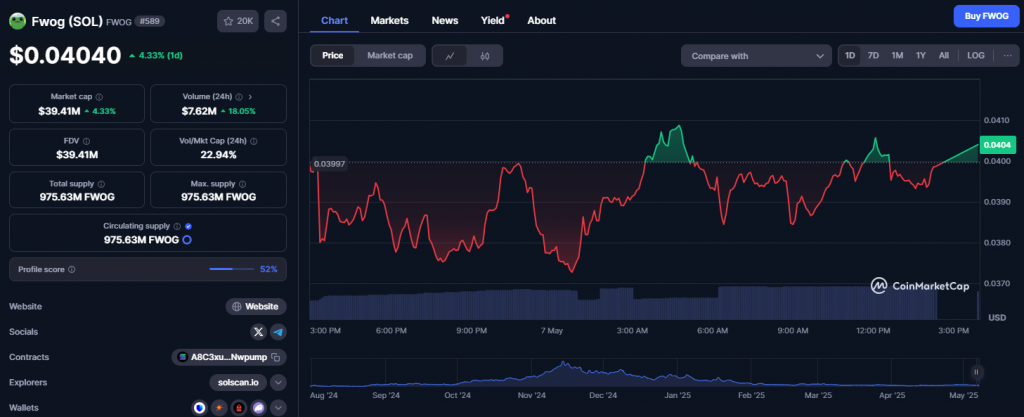Open the chart more options ellipsis
The height and width of the screenshot is (417, 1024).
(x=1007, y=55)
